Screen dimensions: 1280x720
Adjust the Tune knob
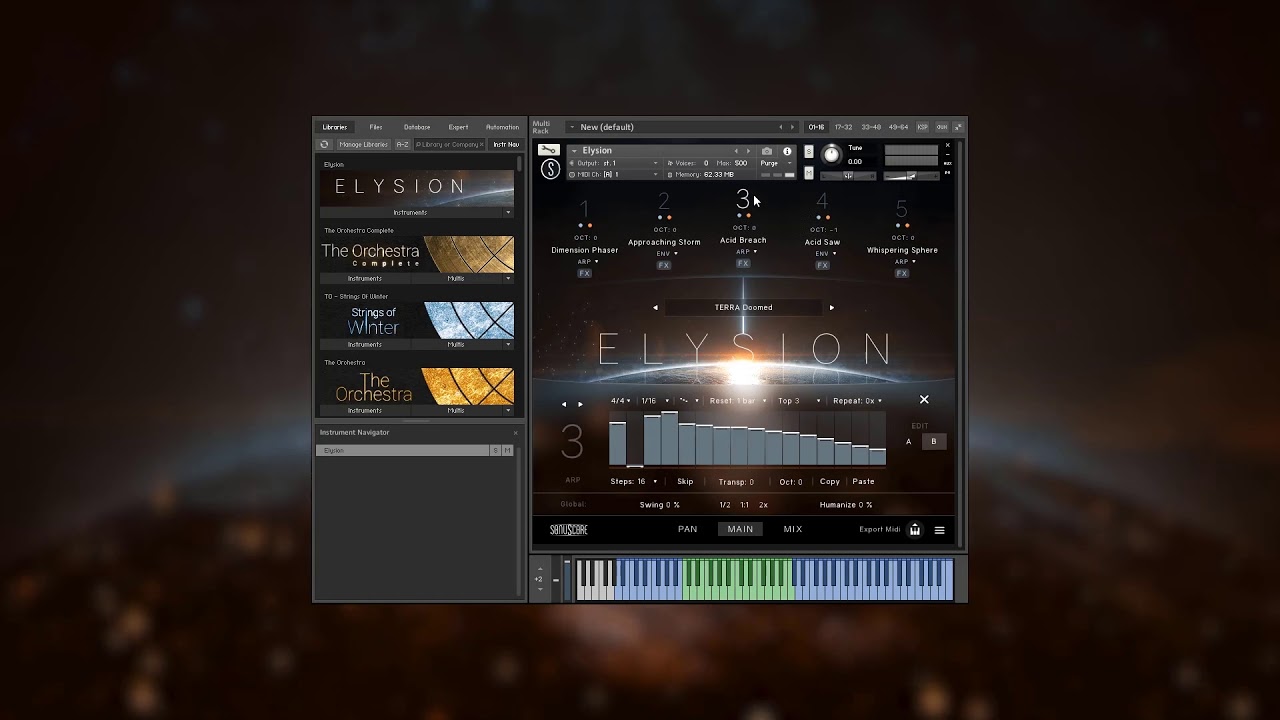[x=831, y=154]
